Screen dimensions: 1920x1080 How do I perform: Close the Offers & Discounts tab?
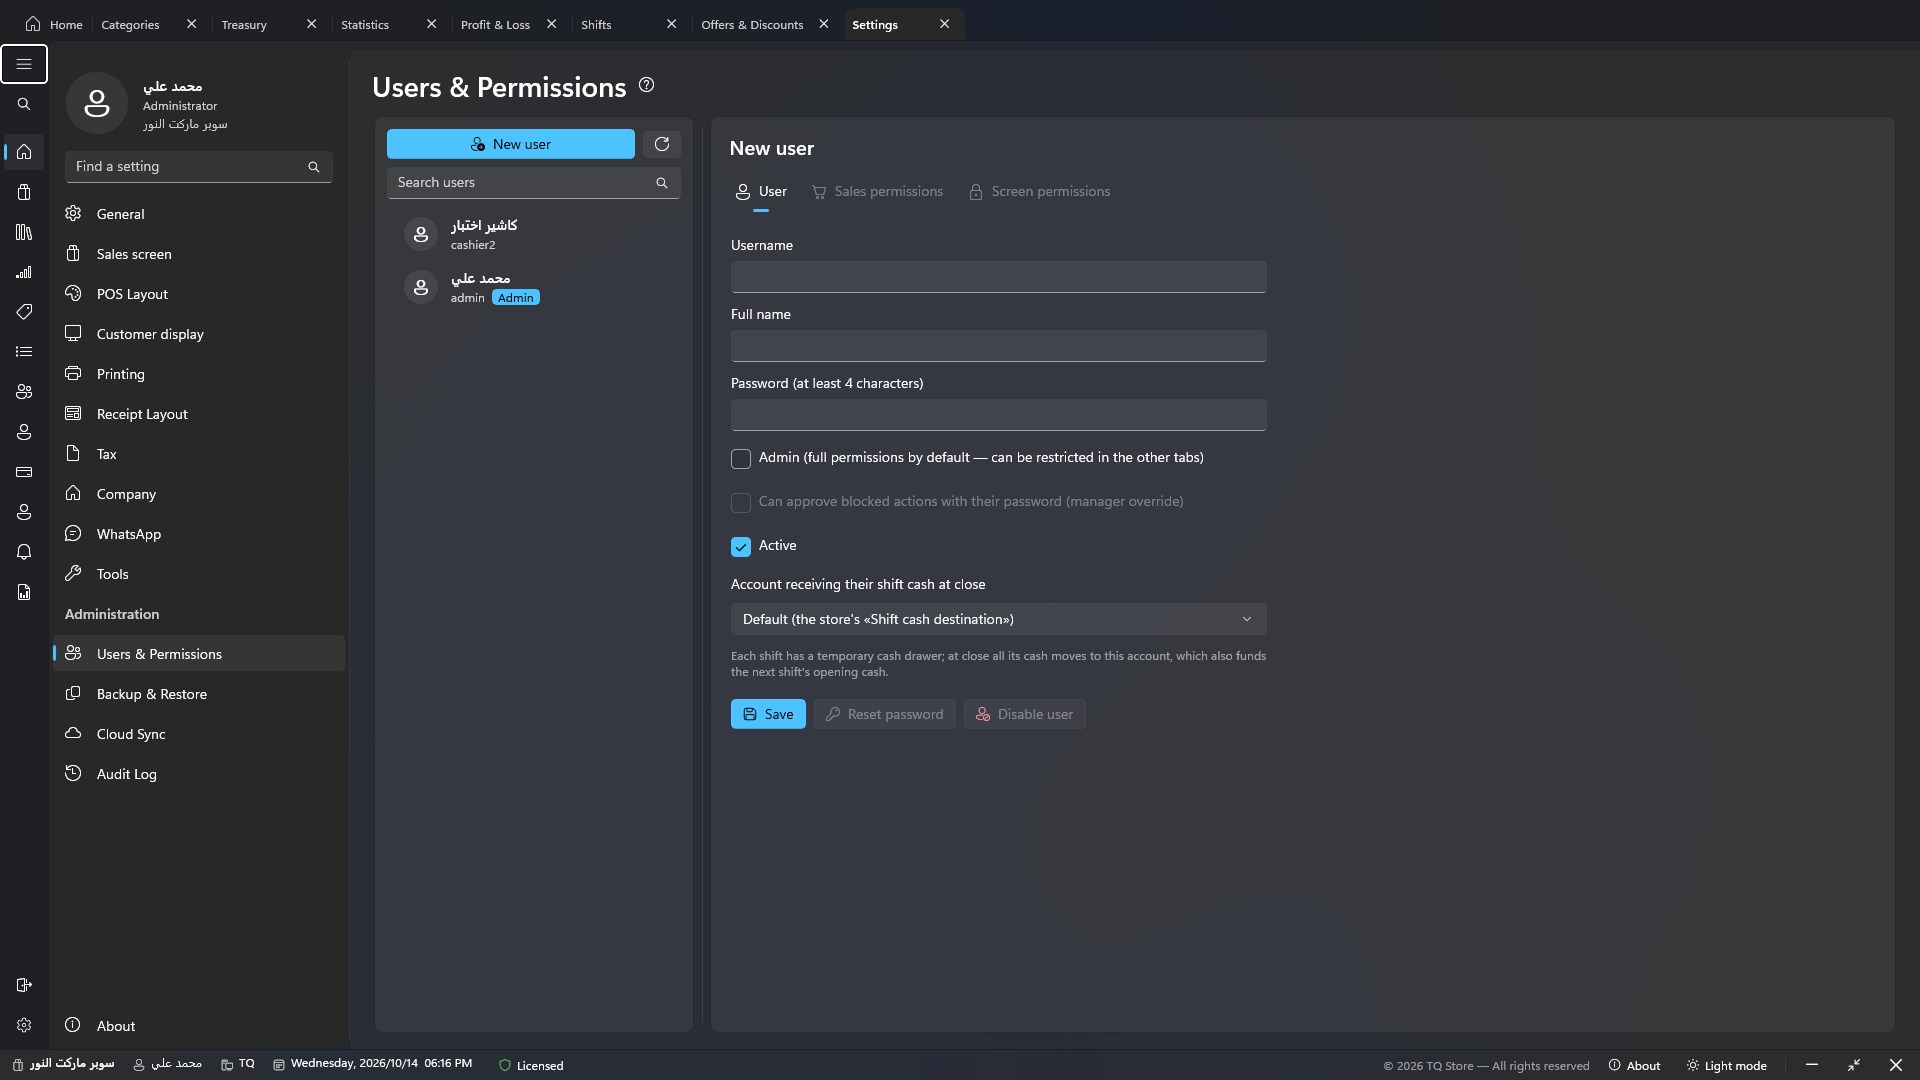(824, 24)
